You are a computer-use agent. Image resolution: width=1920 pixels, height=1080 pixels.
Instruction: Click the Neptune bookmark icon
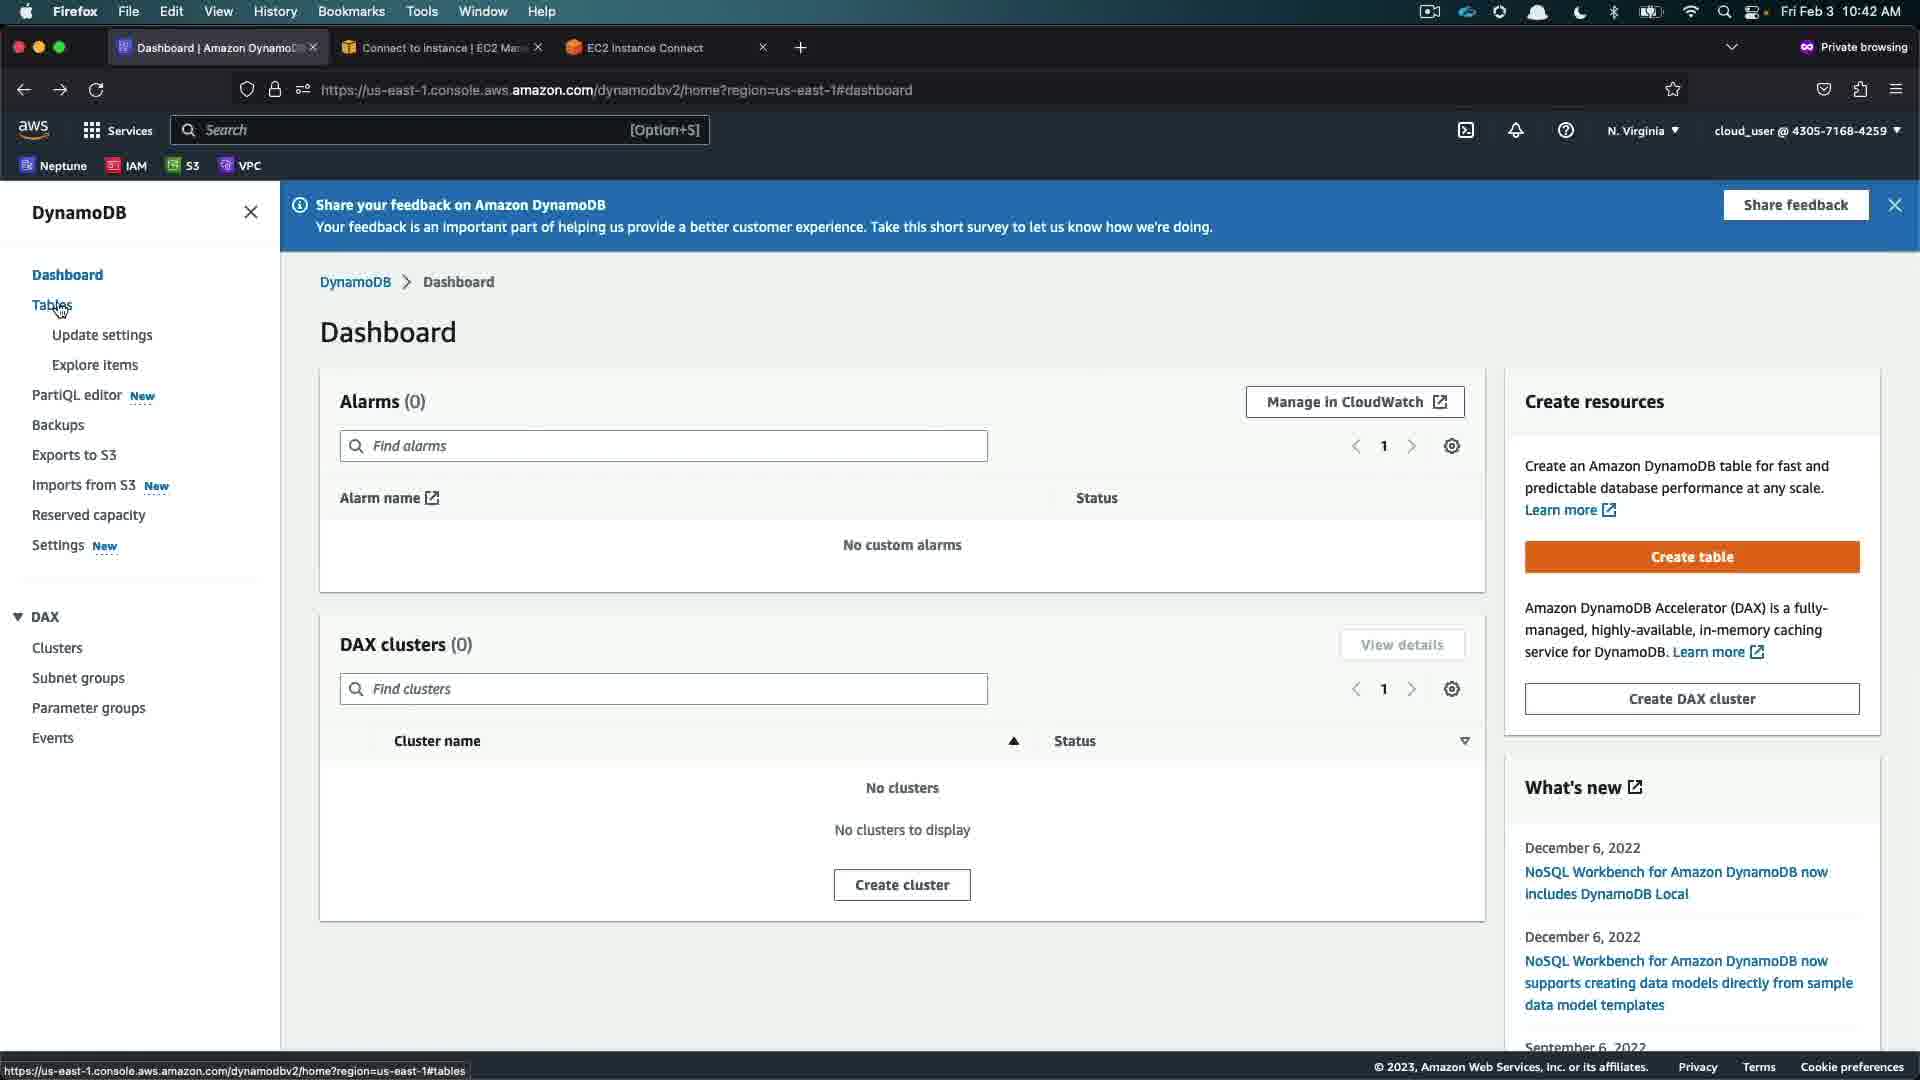28,165
